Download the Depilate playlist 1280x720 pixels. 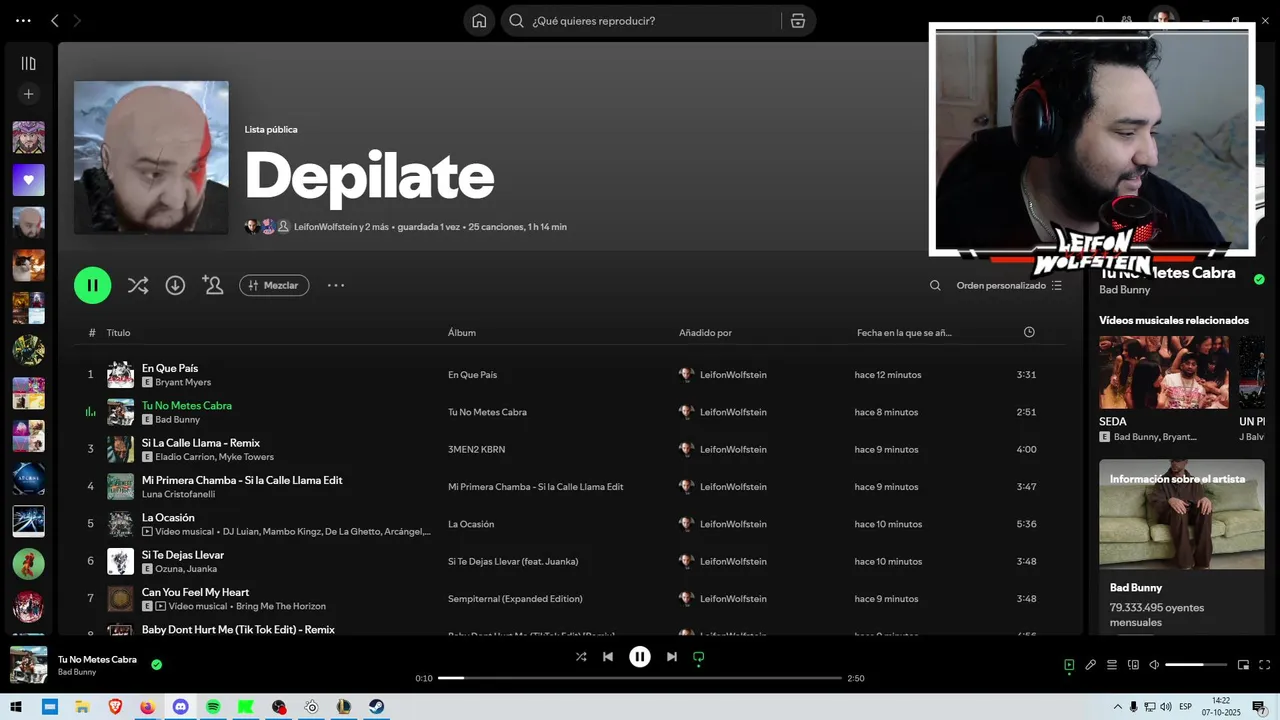tap(175, 285)
